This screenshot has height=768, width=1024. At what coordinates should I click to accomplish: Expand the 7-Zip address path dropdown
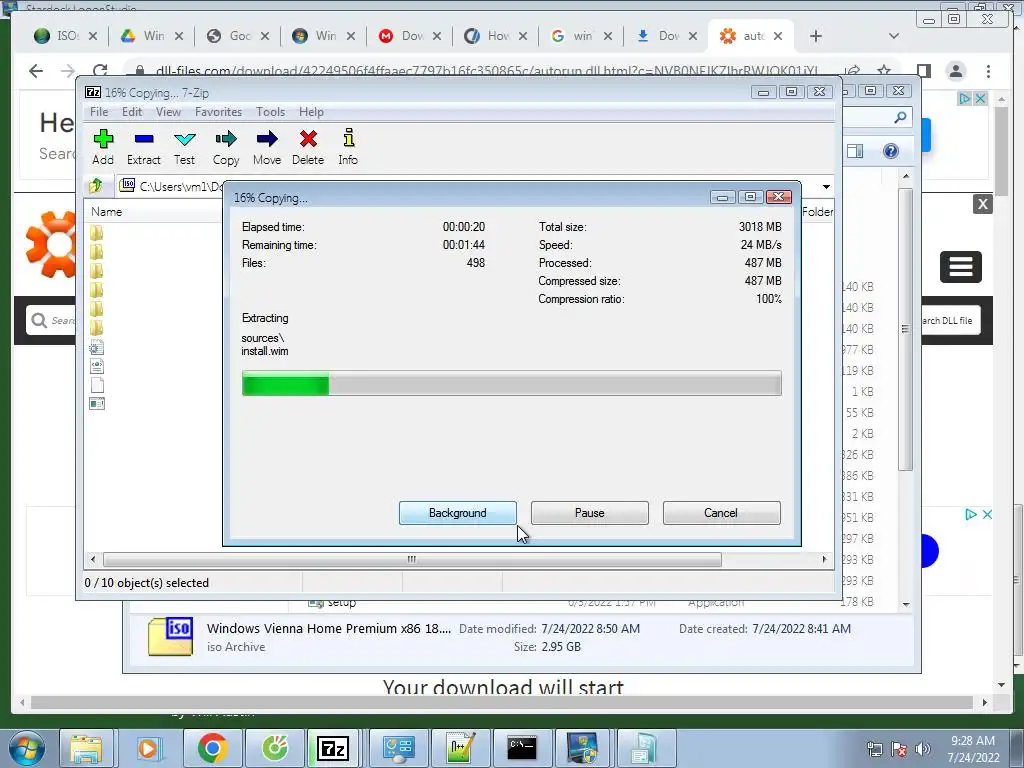pos(826,187)
